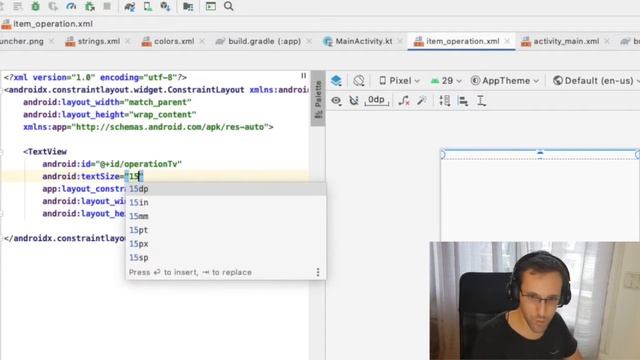640x360 pixels.
Task: Select 15dp autocomplete suggestion
Action: 226,189
